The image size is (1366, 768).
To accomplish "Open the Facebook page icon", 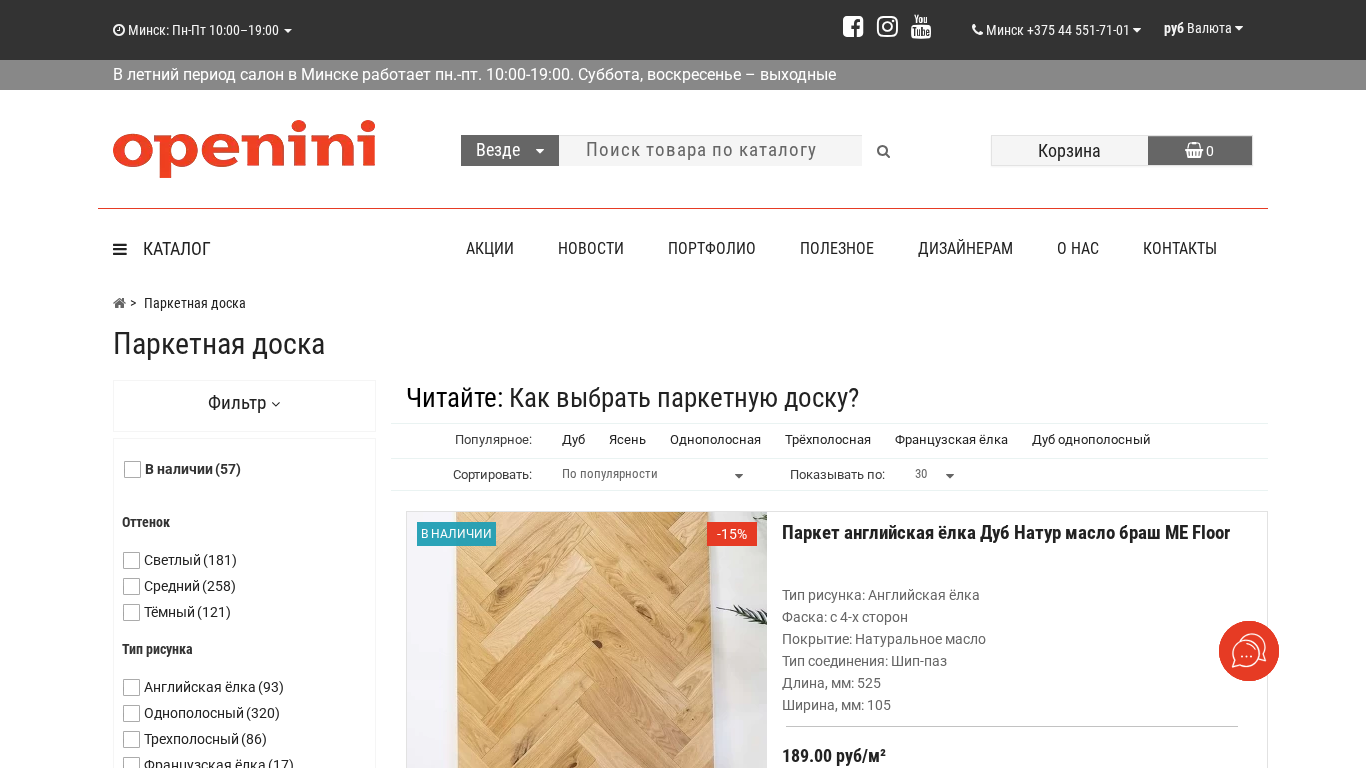I will coord(853,27).
